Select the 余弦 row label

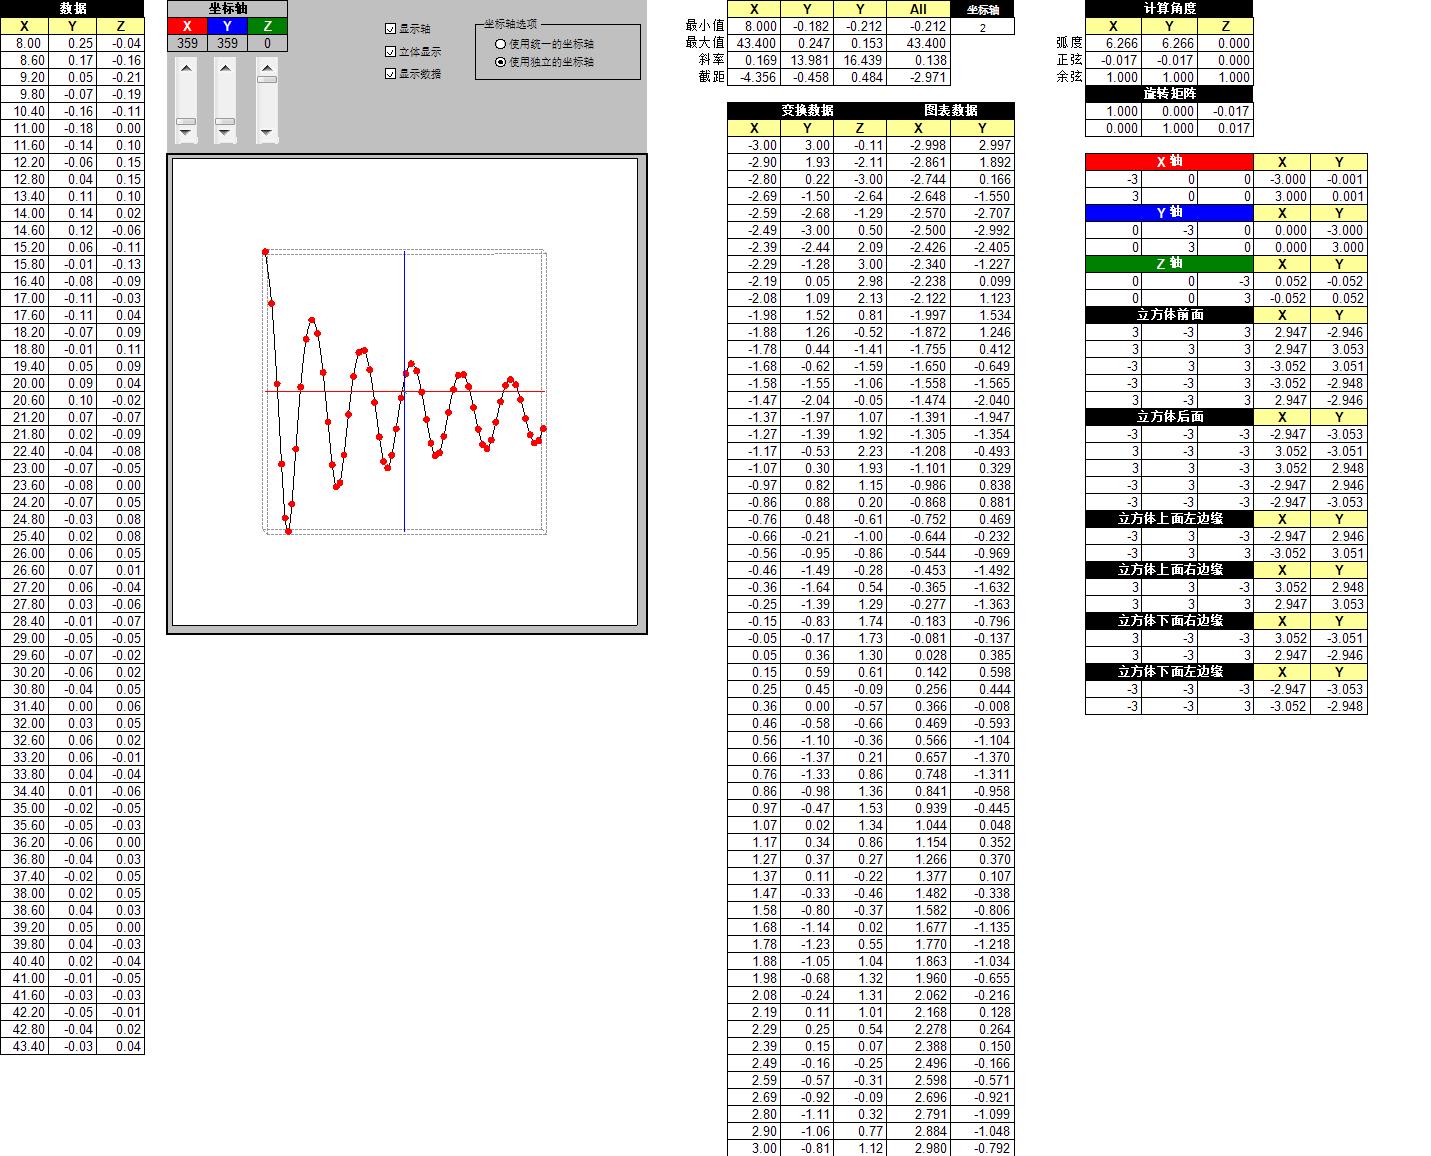click(x=1069, y=77)
